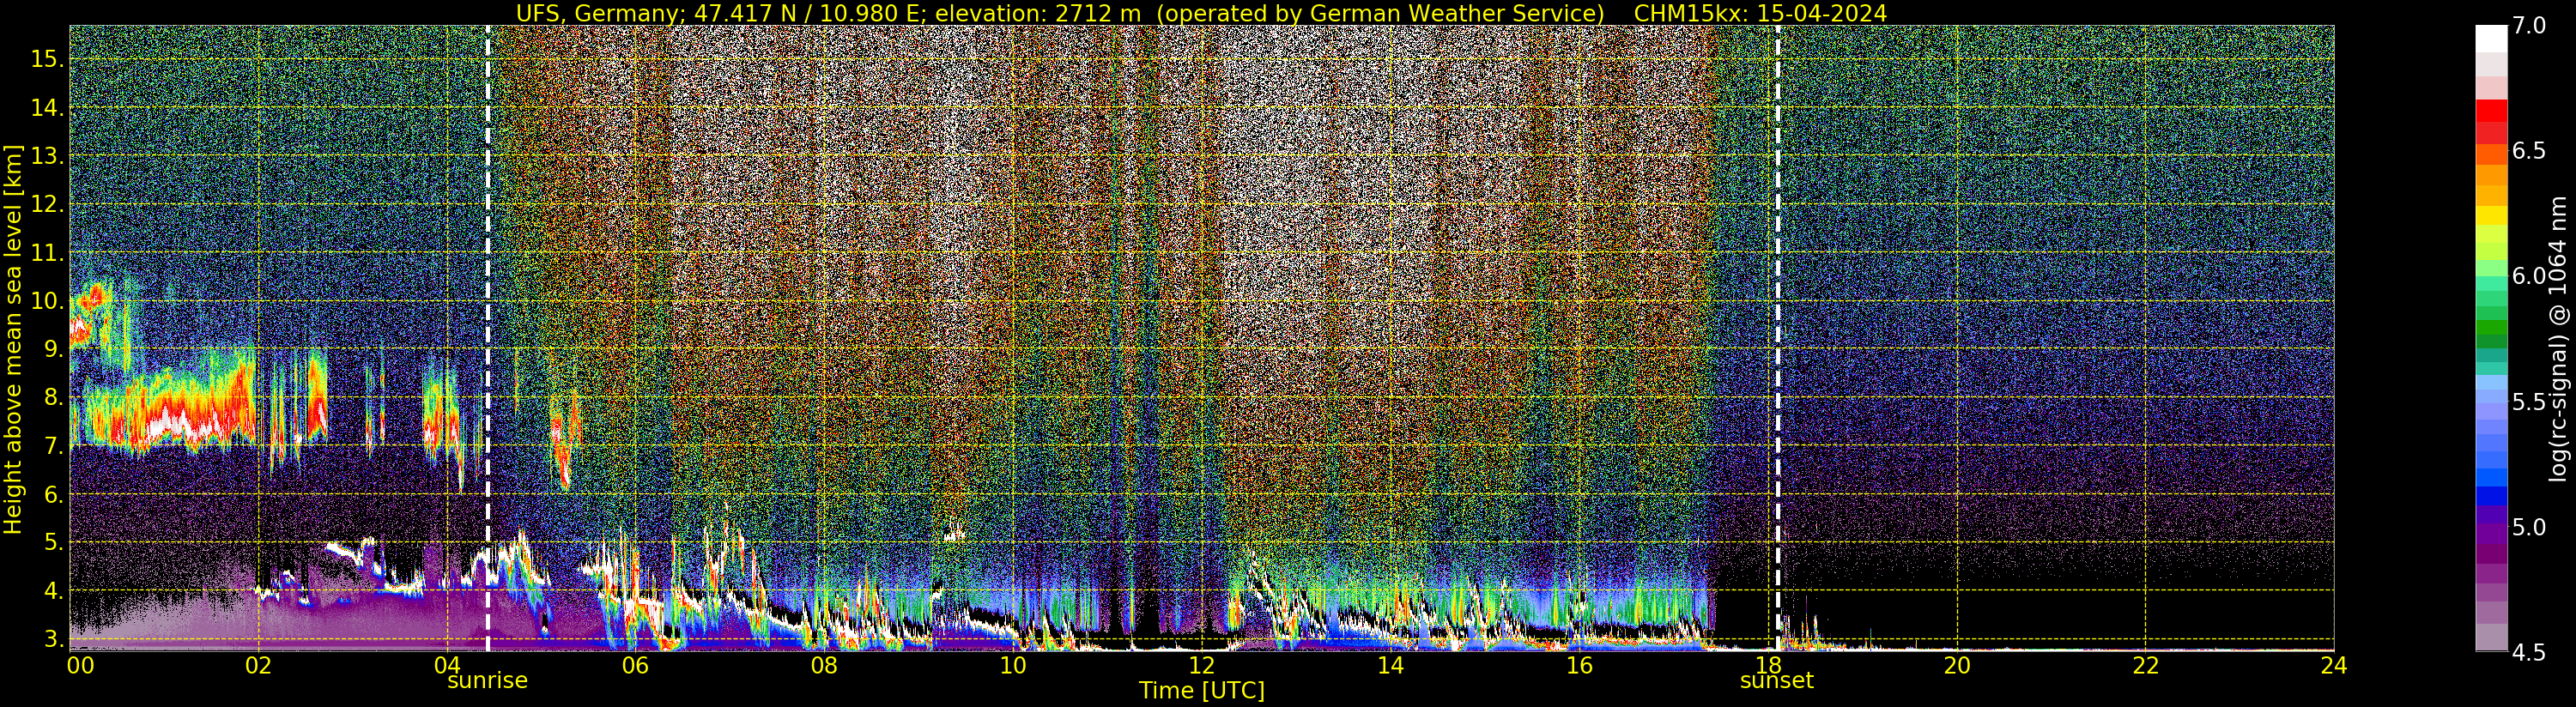2576x707 pixels.
Task: Click the white top segment of the colorbar
Action: [2491, 38]
